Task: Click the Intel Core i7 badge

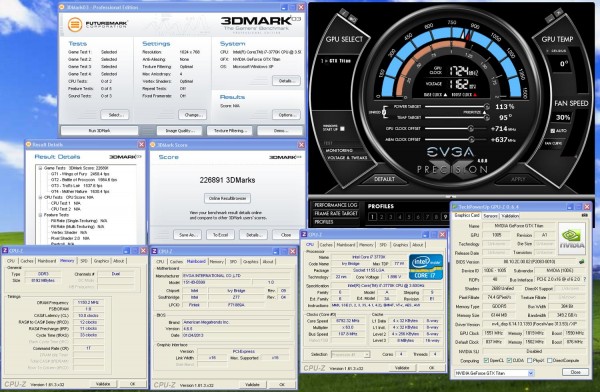Action: click(426, 266)
